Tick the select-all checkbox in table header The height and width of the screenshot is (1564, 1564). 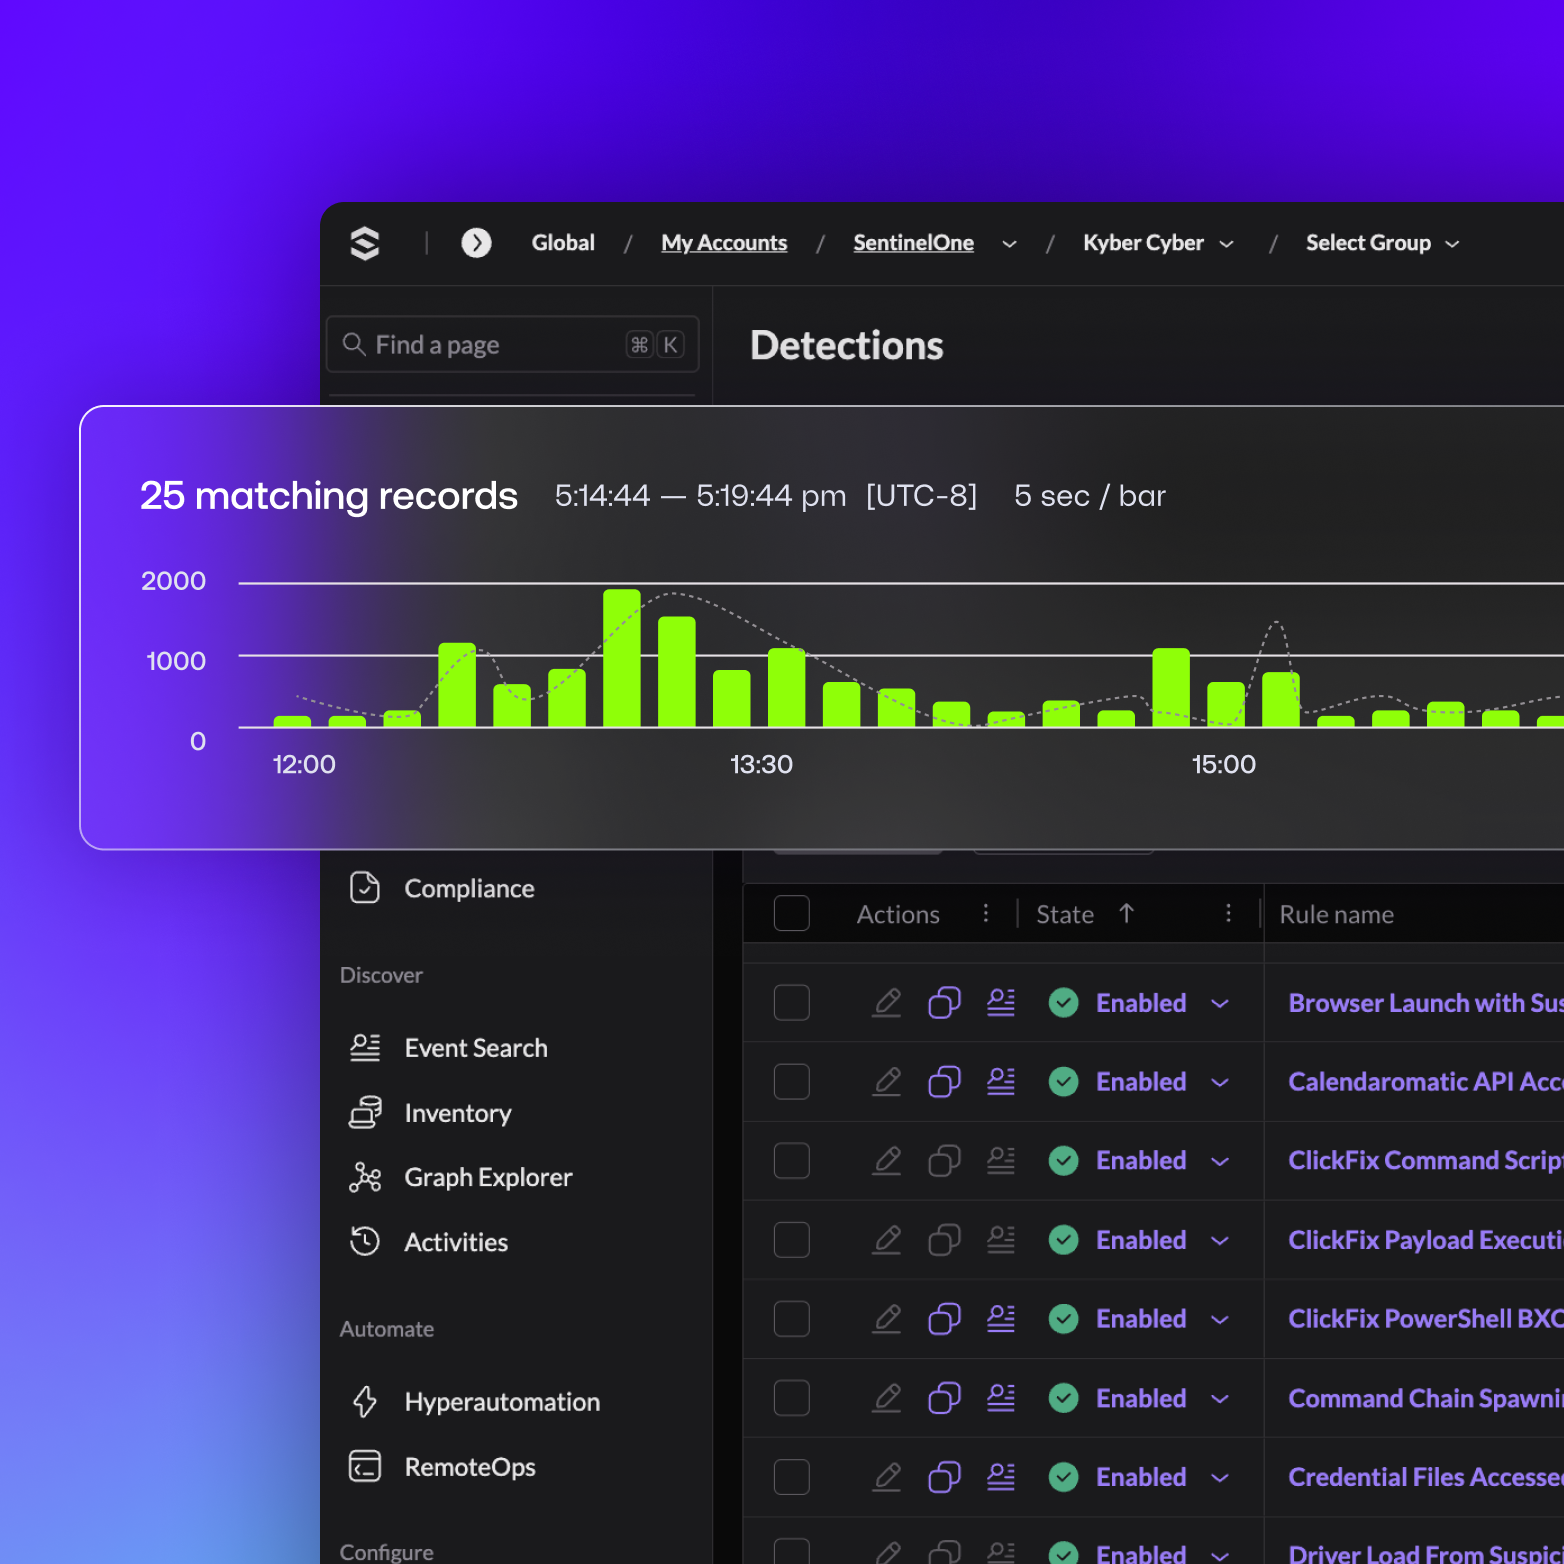pyautogui.click(x=792, y=913)
